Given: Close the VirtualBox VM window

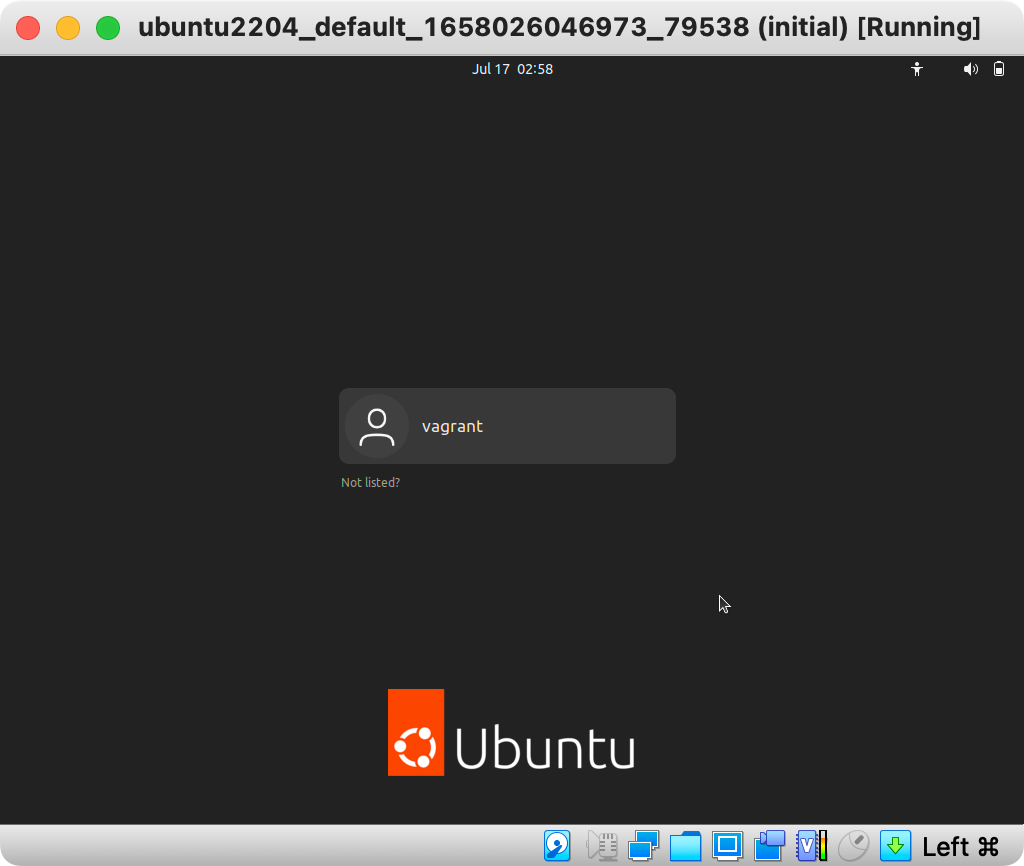Looking at the screenshot, I should pyautogui.click(x=28, y=28).
